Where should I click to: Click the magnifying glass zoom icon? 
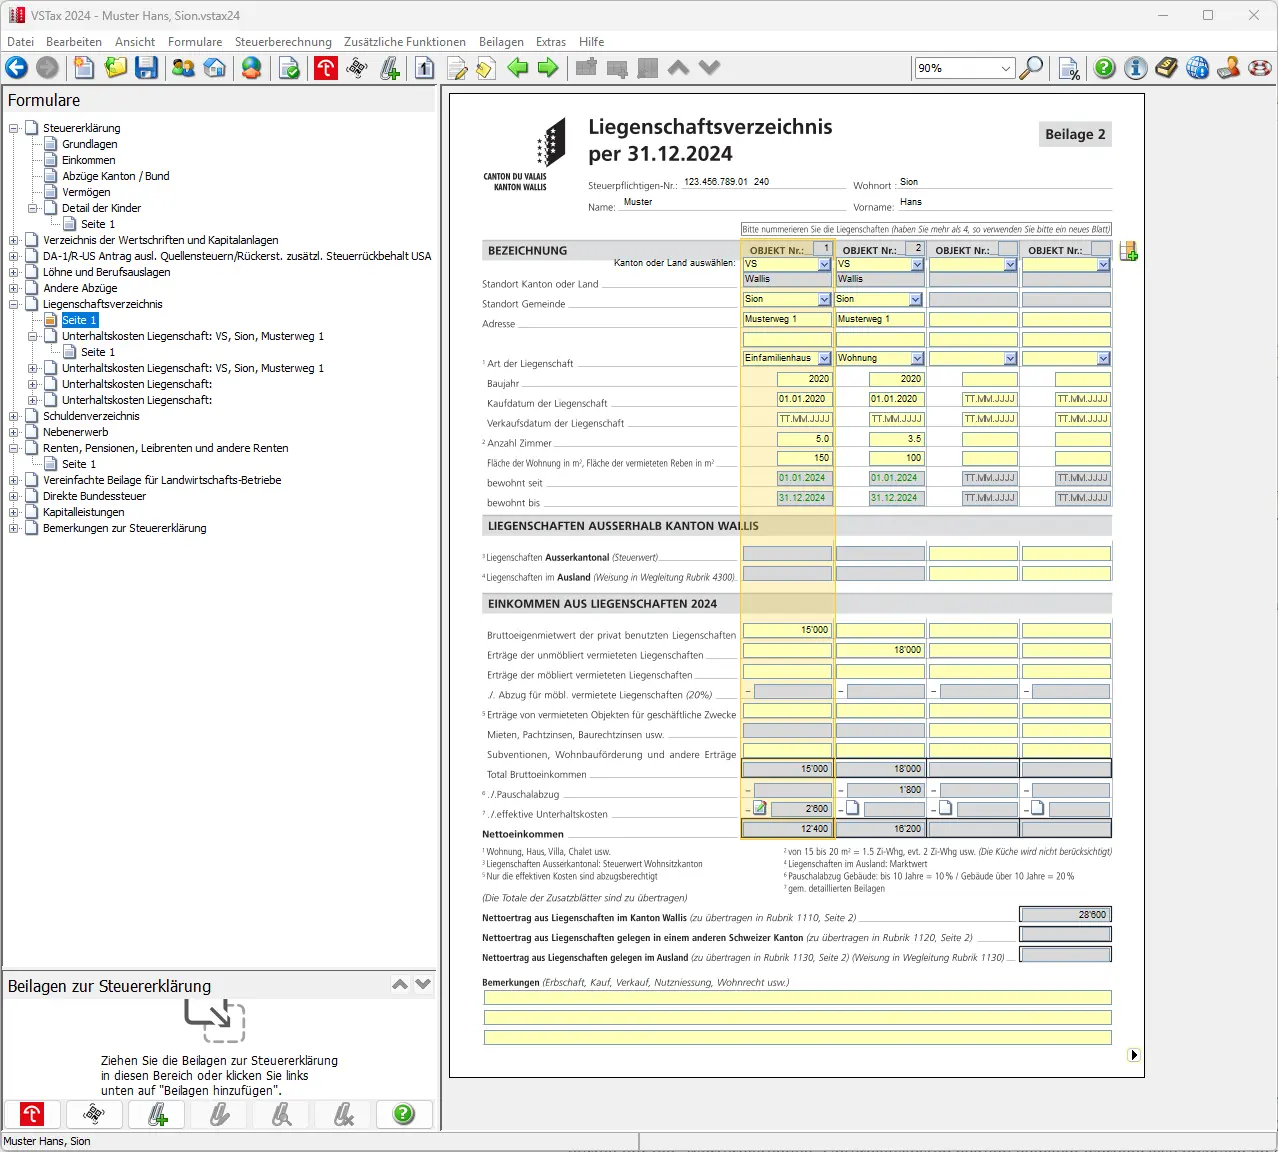tap(1031, 68)
